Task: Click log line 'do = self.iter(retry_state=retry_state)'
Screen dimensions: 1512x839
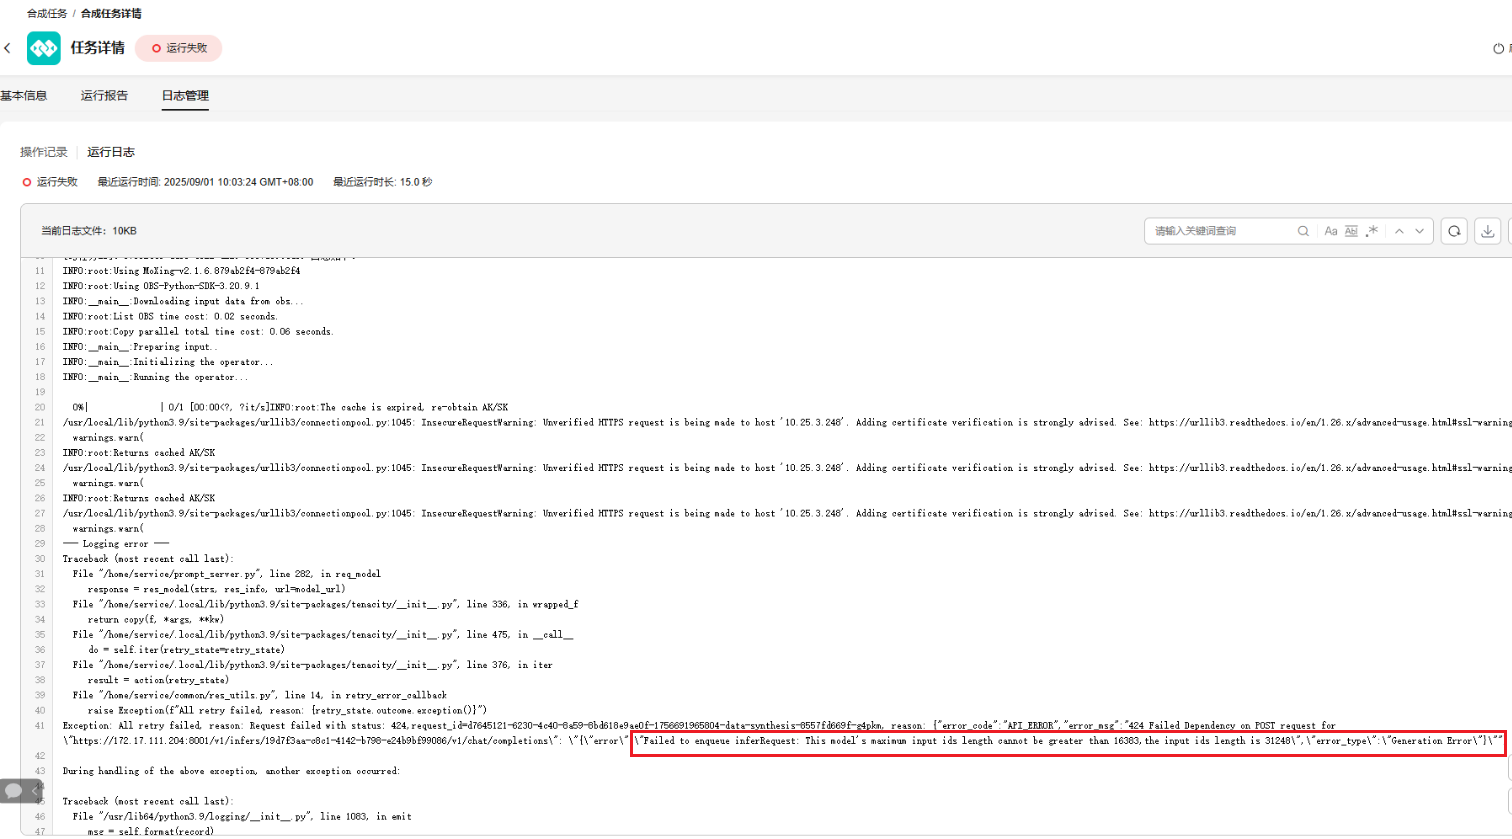Action: (x=186, y=650)
